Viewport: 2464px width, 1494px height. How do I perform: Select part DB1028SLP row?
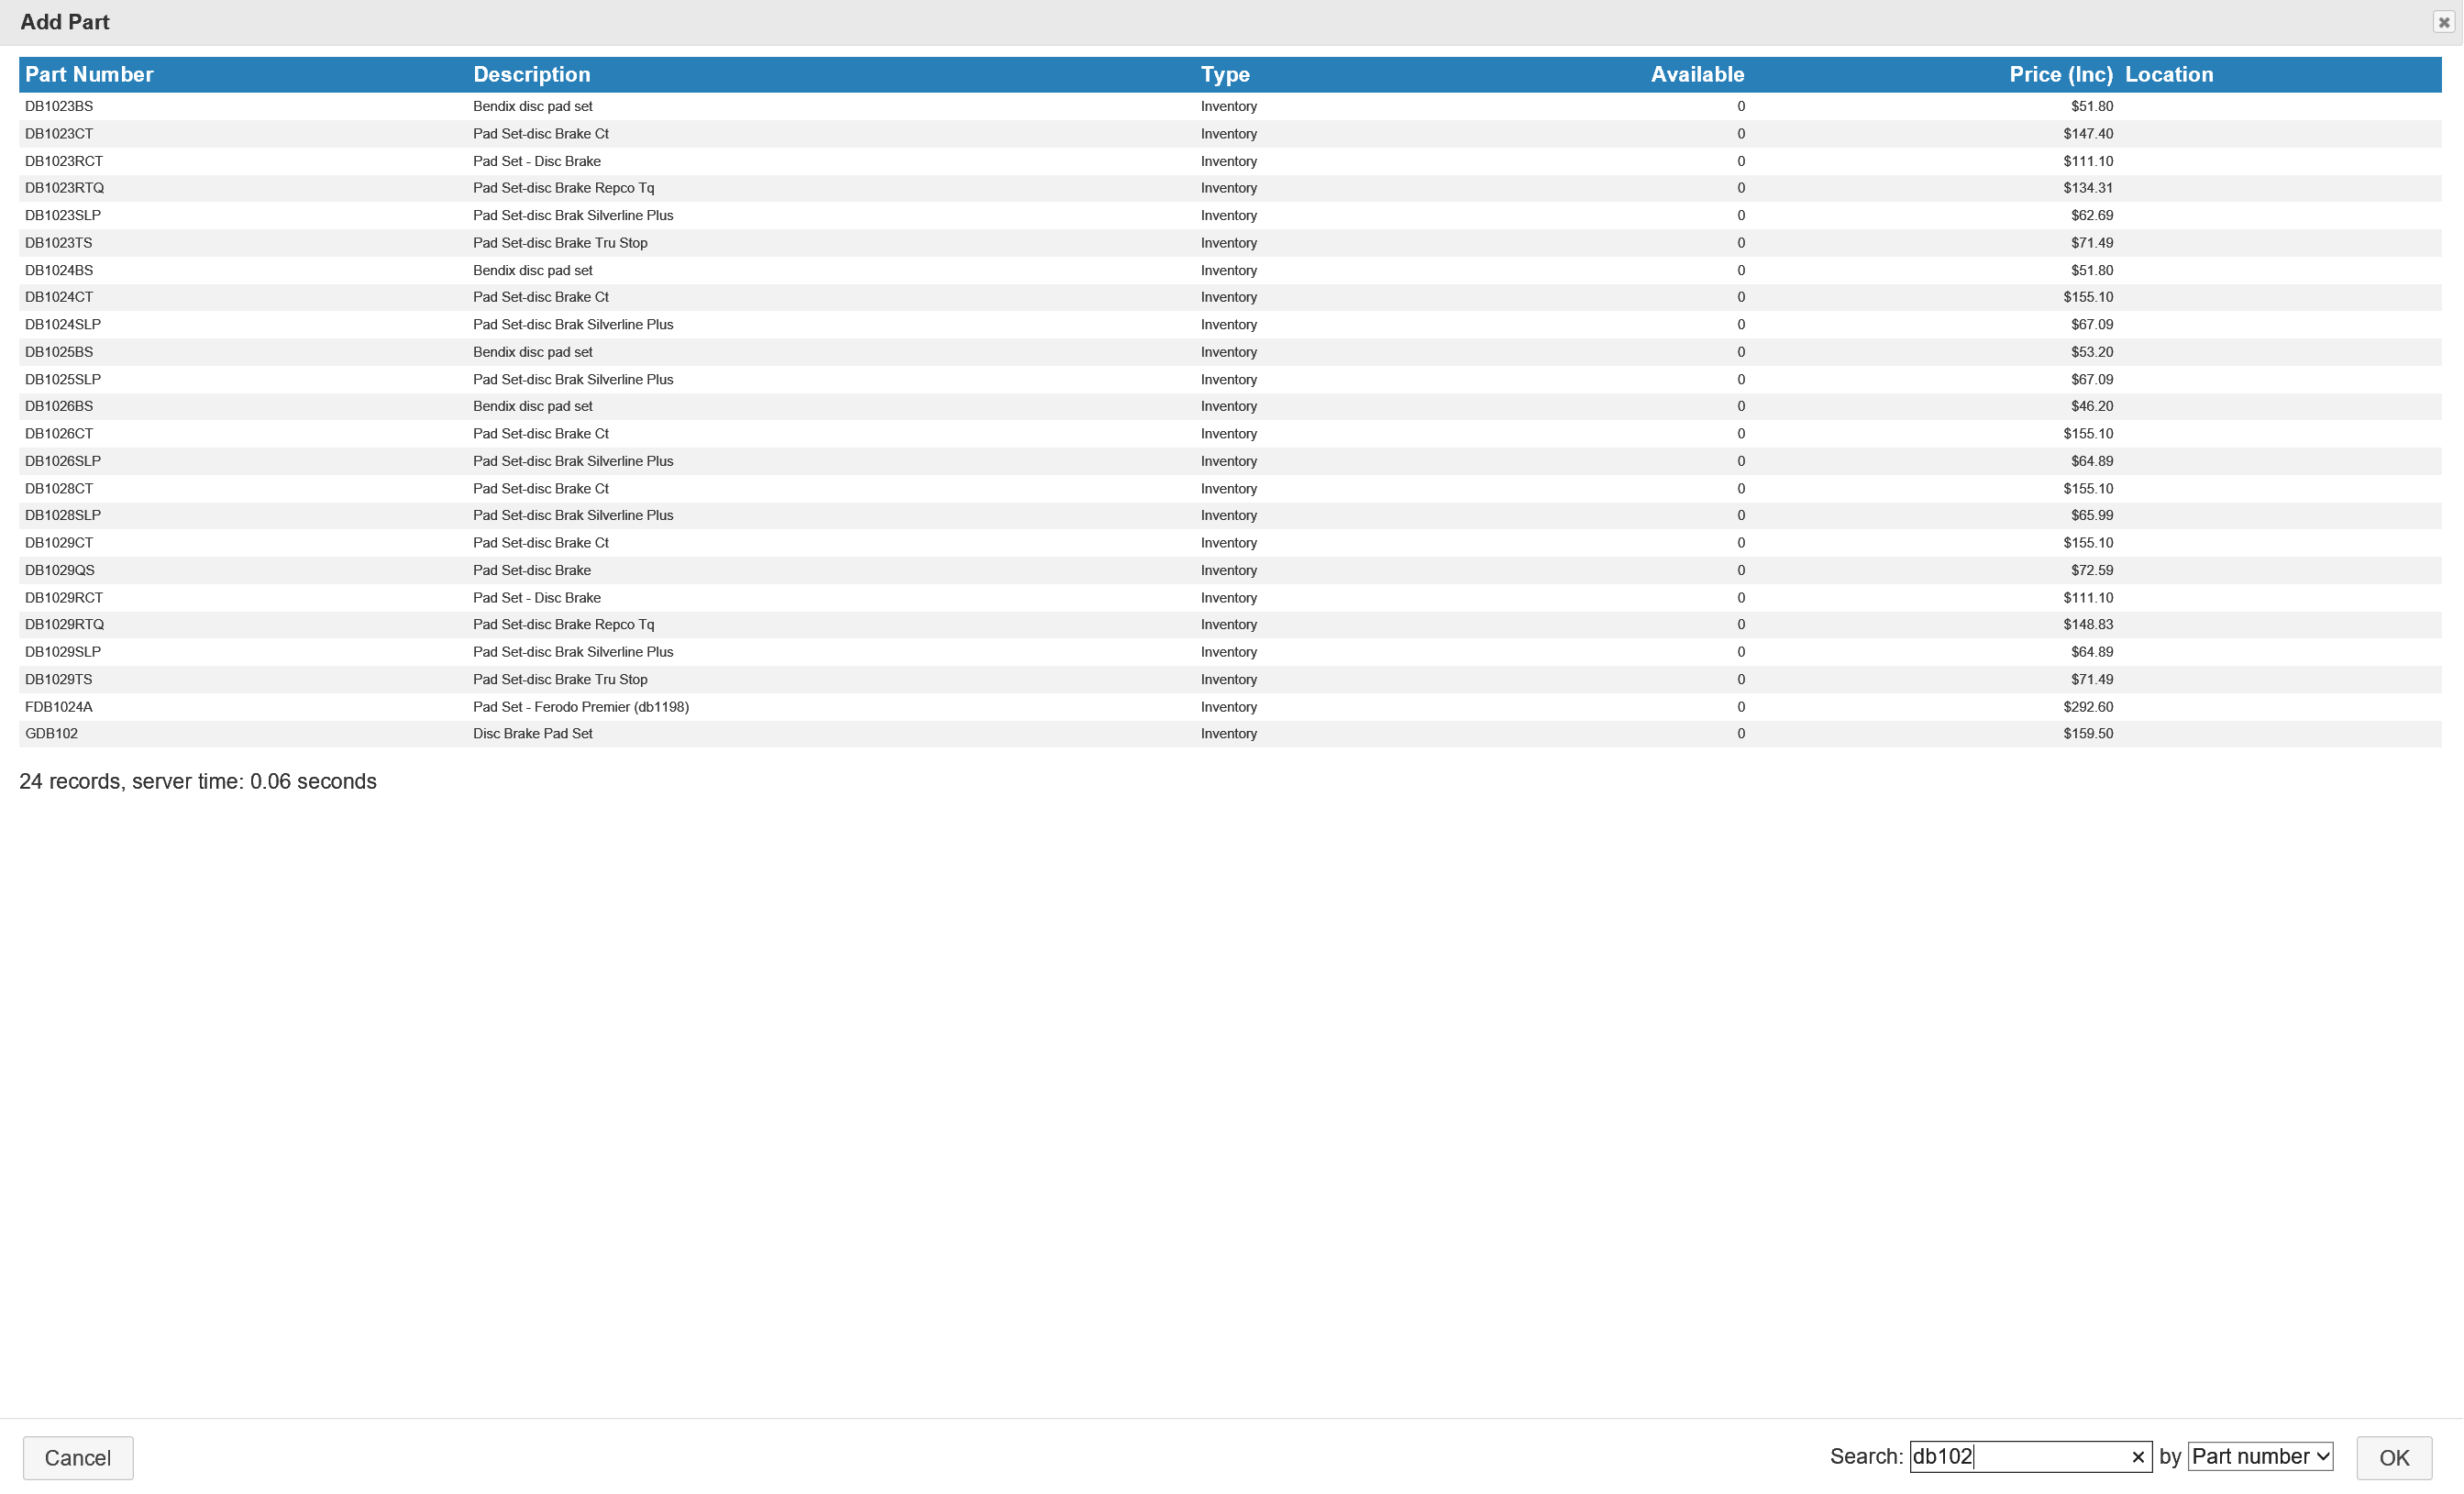(x=1230, y=515)
